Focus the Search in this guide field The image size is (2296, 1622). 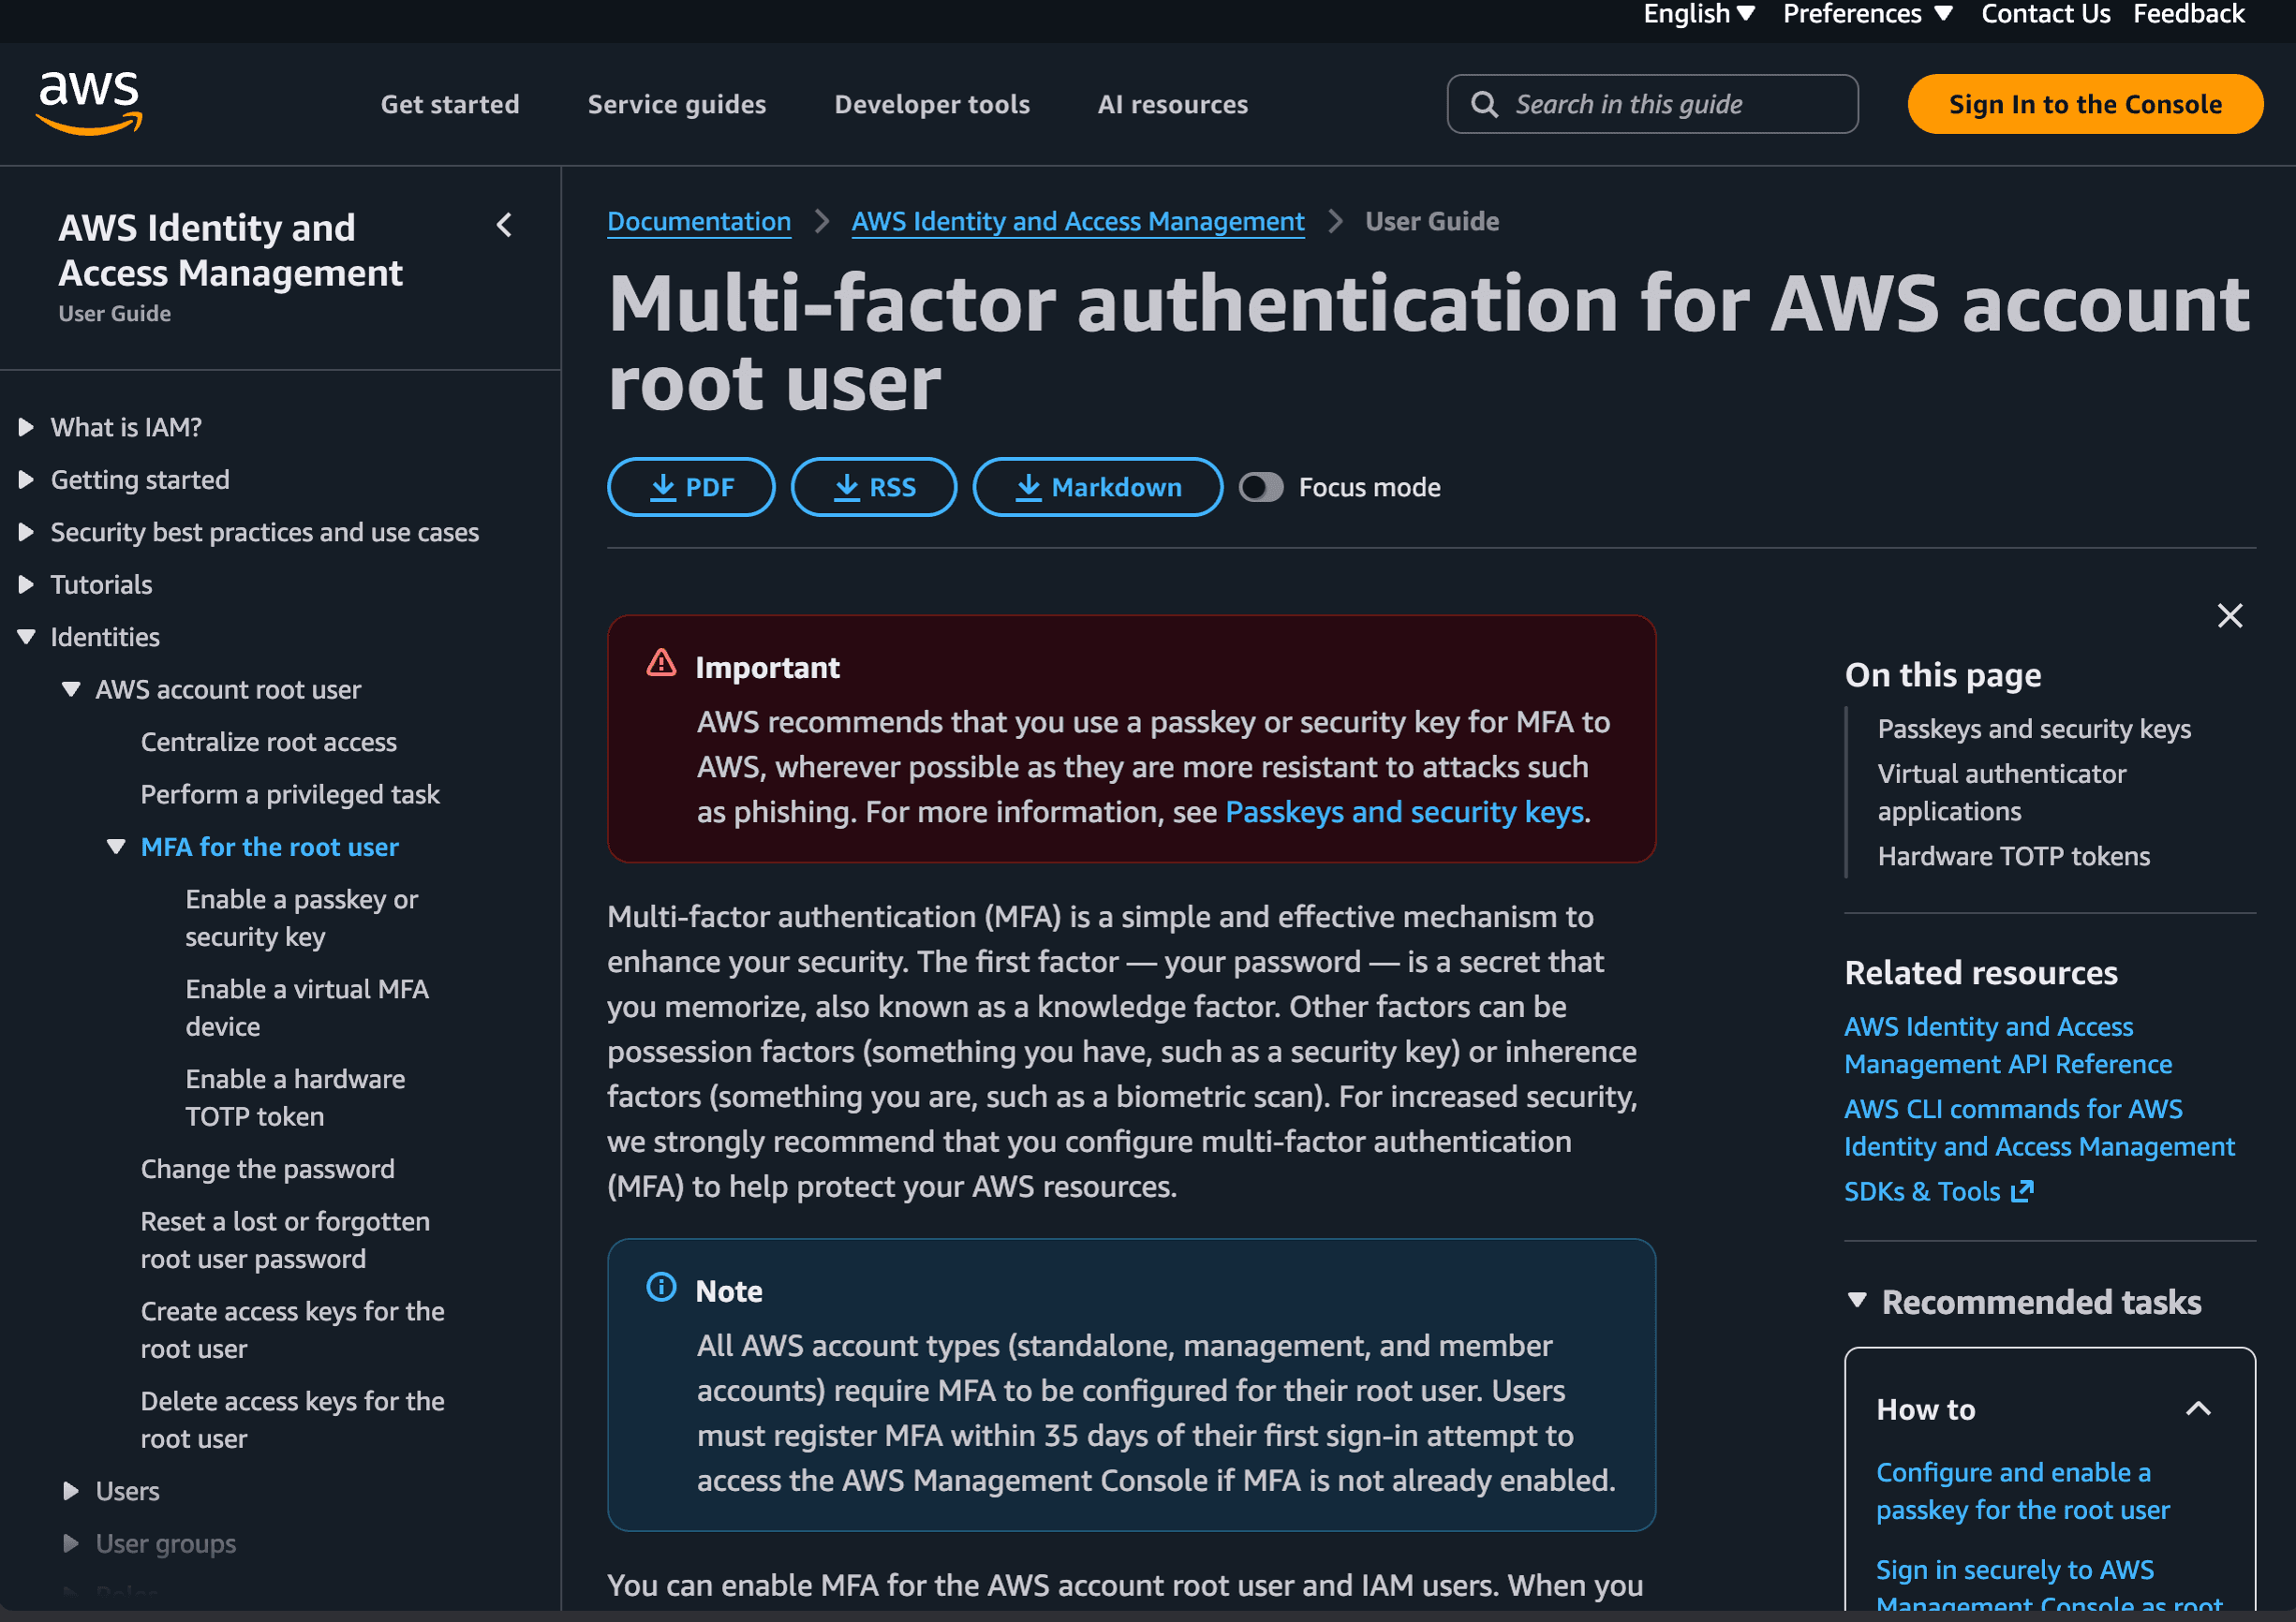click(1652, 104)
